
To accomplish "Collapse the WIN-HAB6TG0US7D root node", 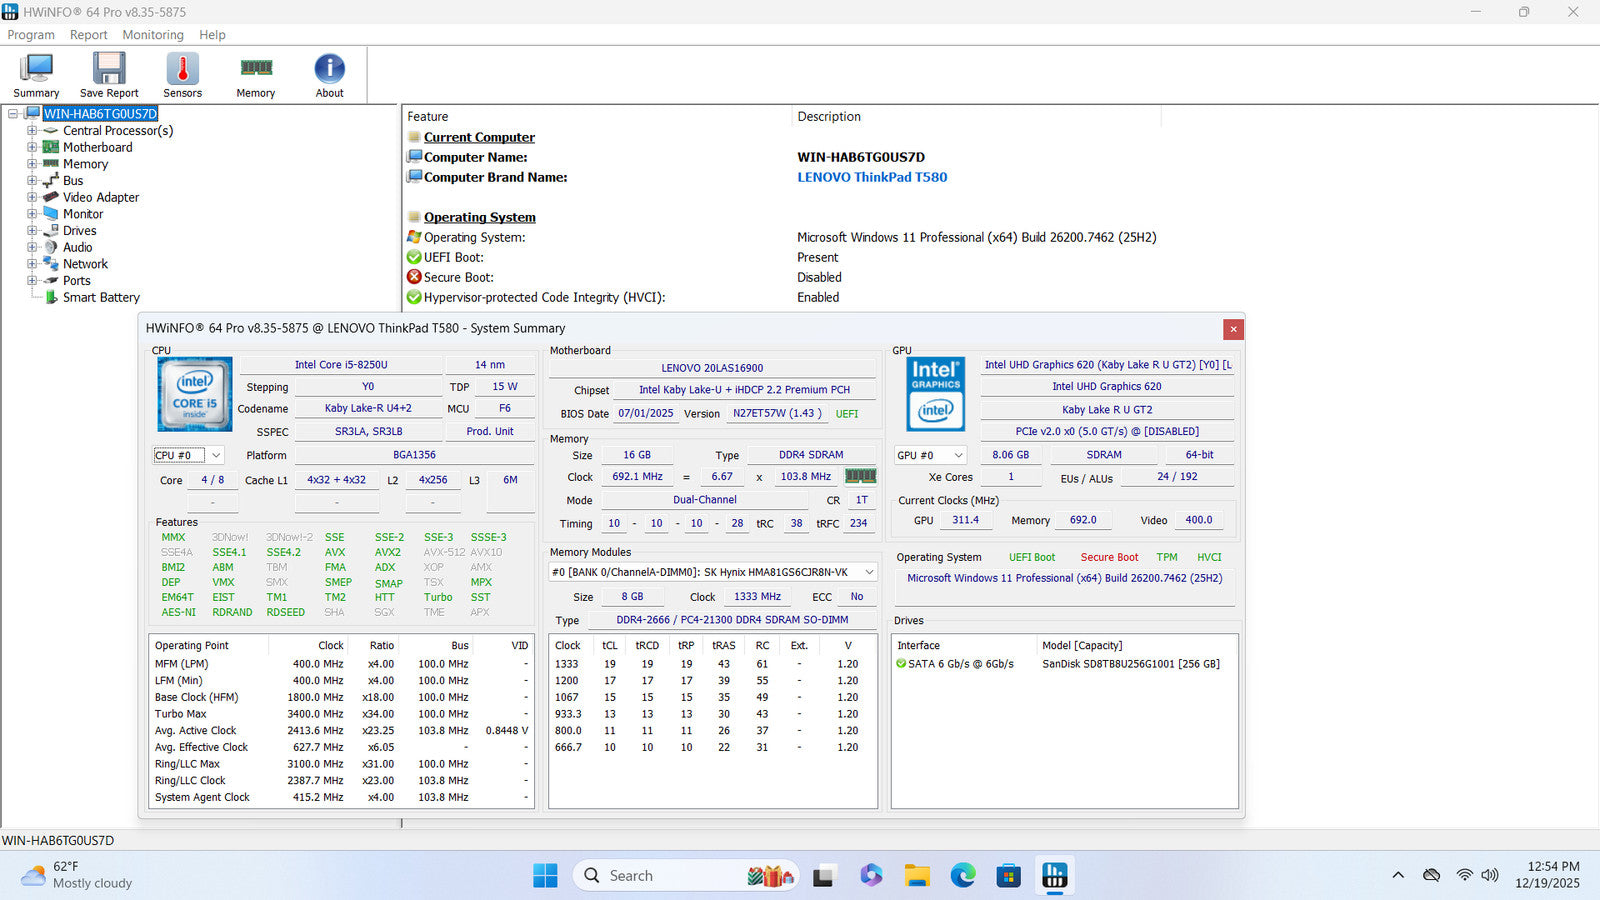I will [13, 114].
